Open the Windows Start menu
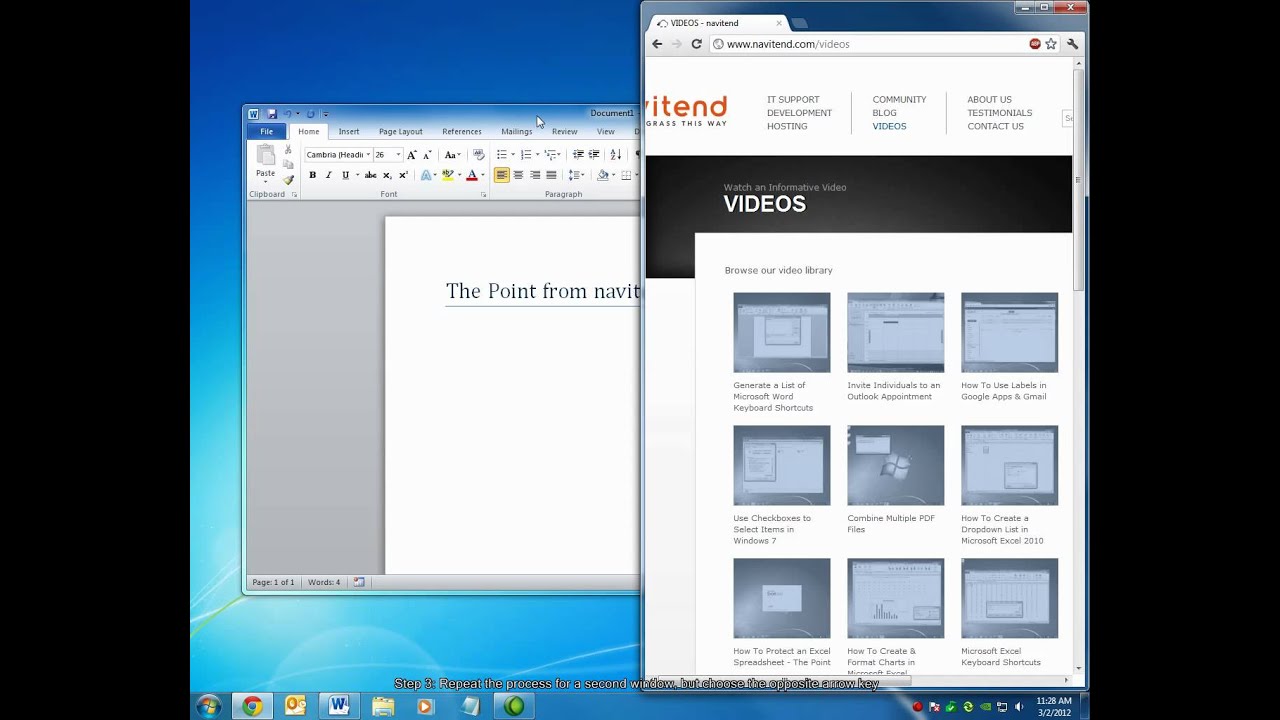 click(208, 706)
